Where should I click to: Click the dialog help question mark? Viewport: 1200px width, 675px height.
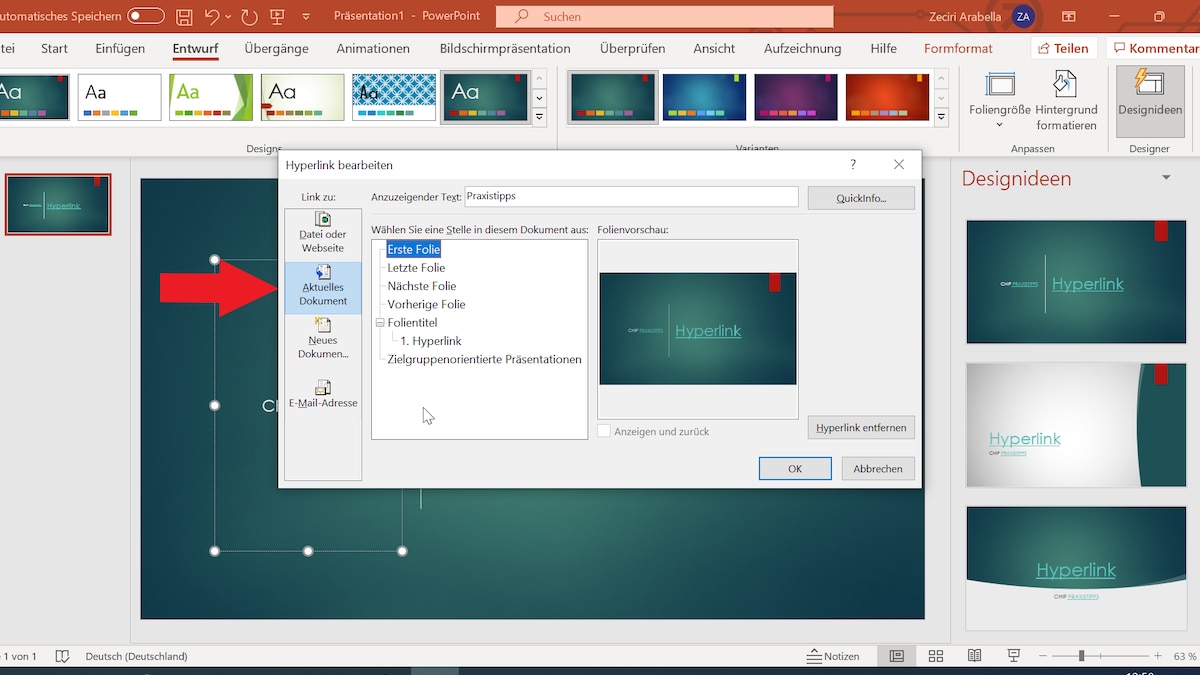pos(853,164)
